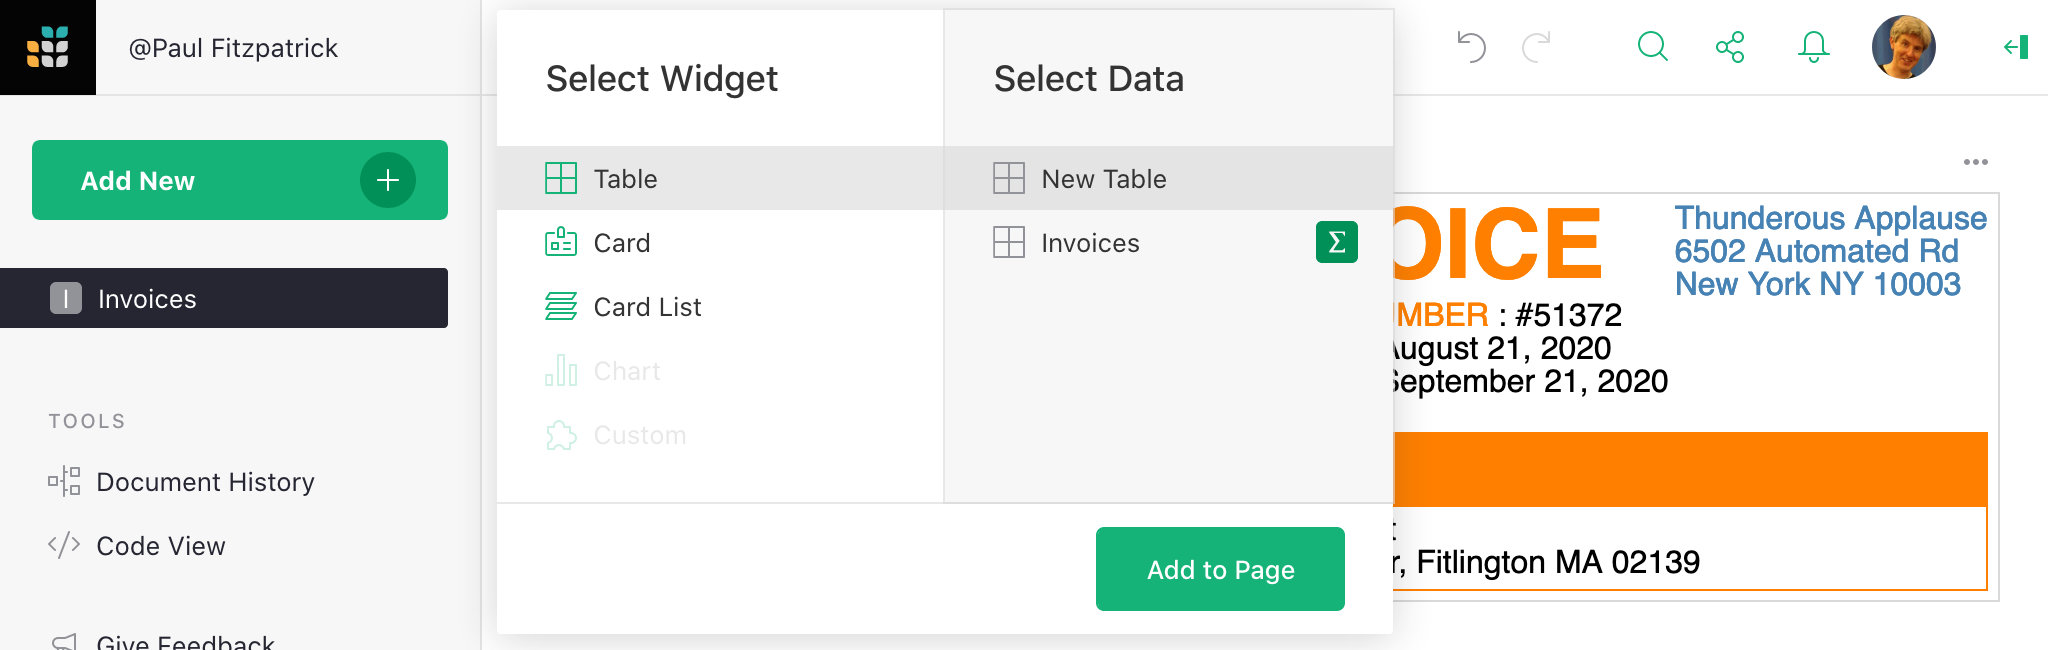Select New Table as data source

[1103, 179]
